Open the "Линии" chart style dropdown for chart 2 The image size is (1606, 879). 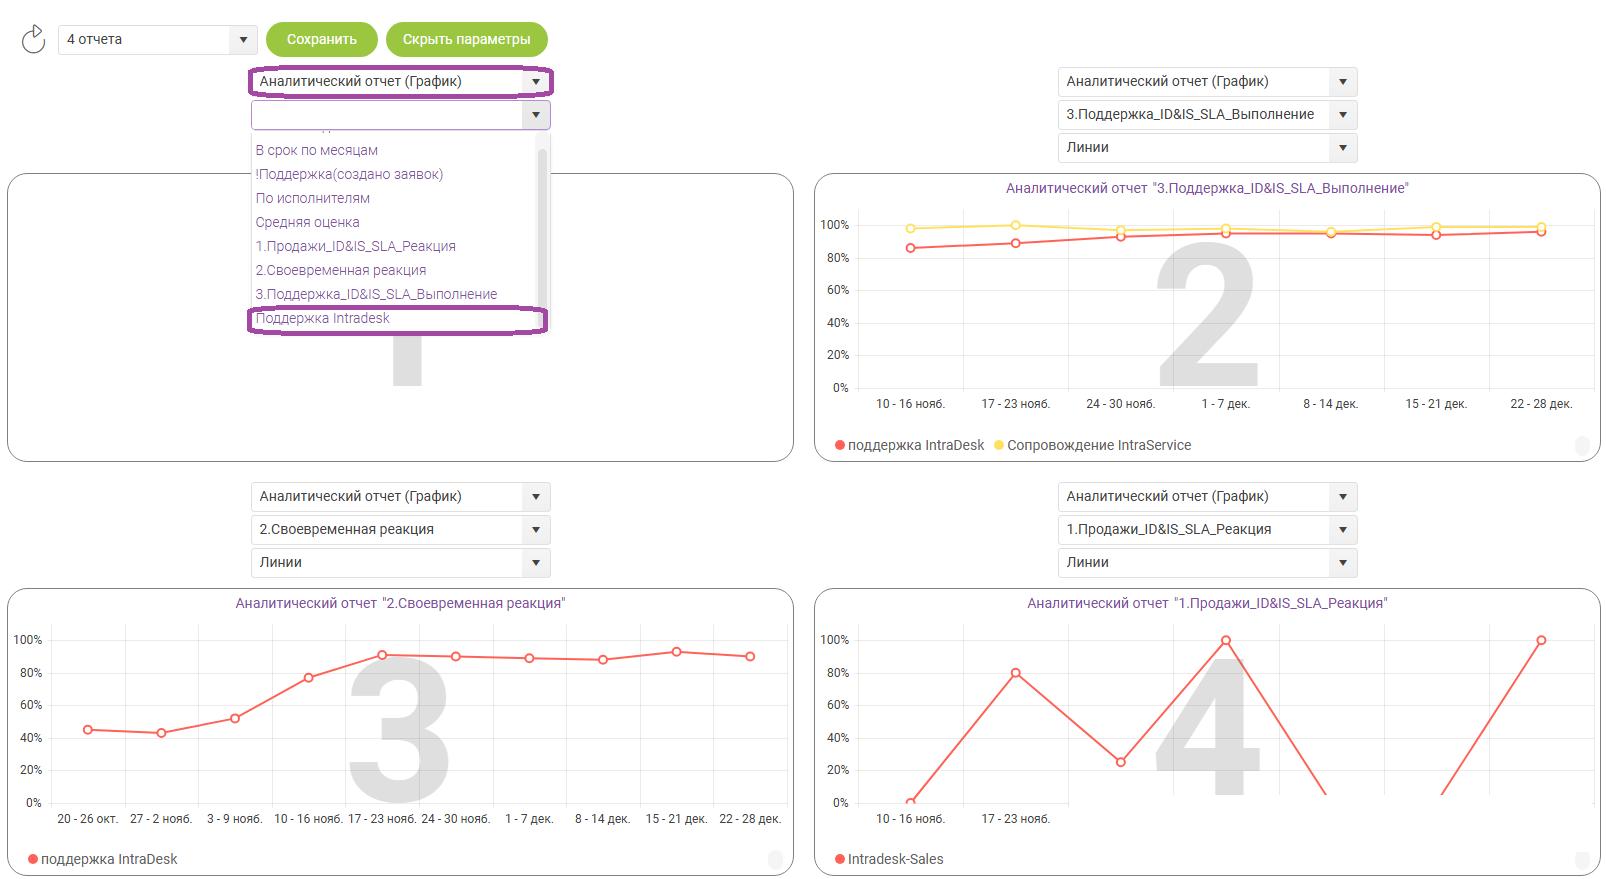tap(1206, 147)
